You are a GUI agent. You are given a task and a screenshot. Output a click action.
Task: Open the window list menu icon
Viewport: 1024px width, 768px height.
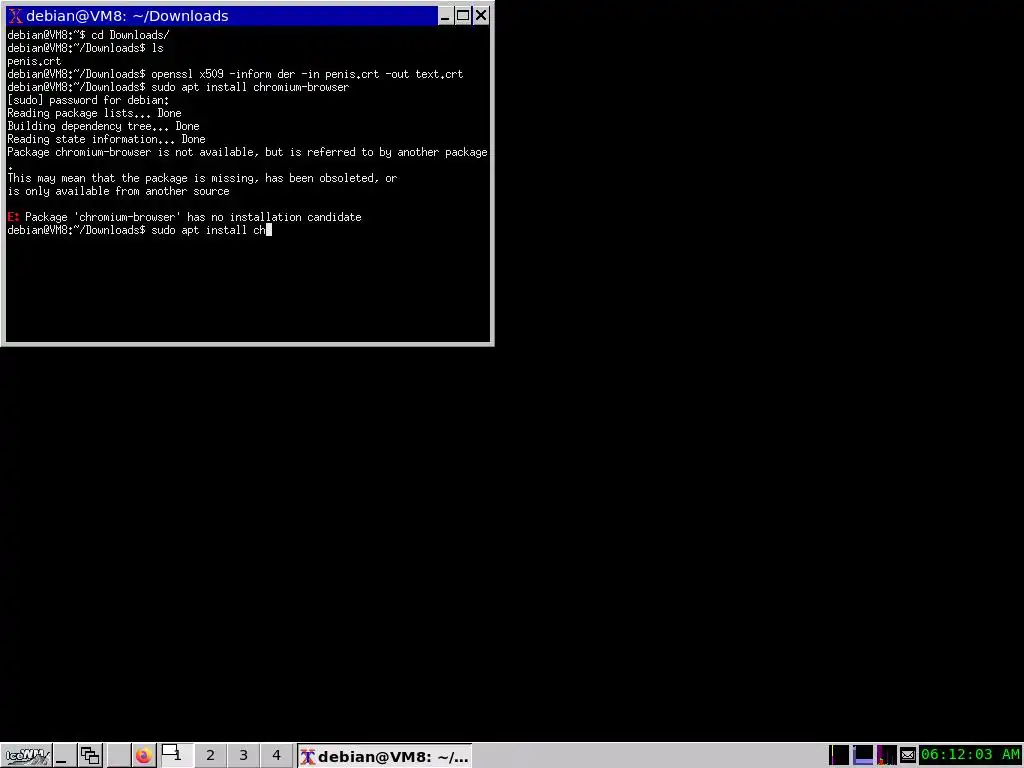click(90, 756)
